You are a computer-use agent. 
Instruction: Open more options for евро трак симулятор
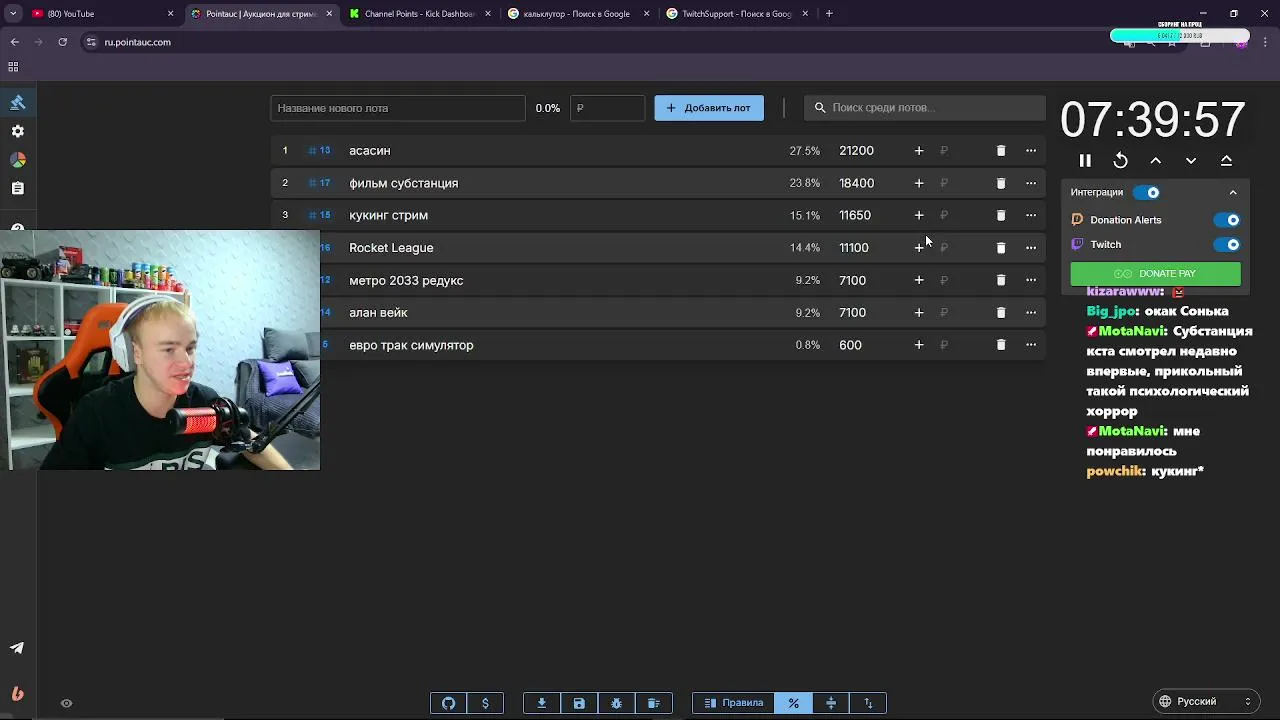coord(1031,345)
